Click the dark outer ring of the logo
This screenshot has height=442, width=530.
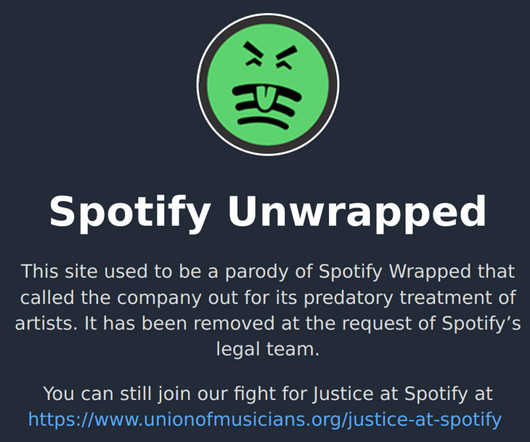tap(202, 84)
